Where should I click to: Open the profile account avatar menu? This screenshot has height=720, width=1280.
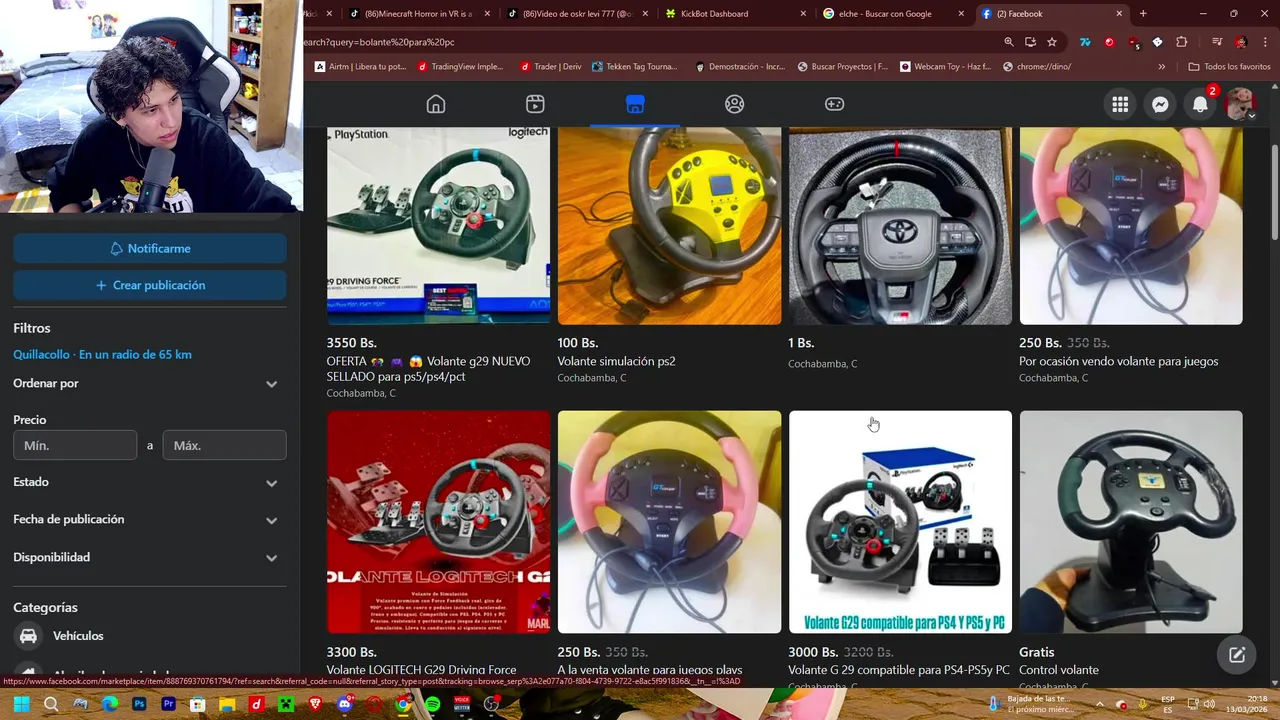(1241, 104)
